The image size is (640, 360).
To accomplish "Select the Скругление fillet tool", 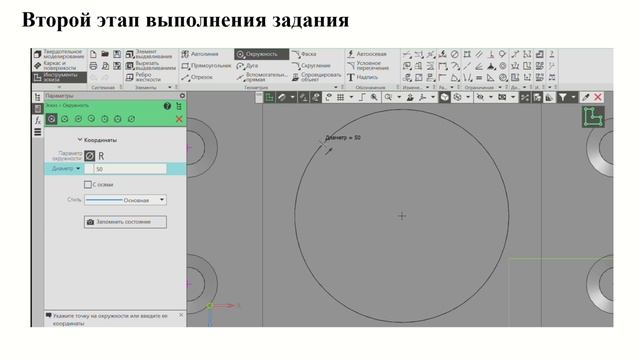I will click(x=311, y=66).
